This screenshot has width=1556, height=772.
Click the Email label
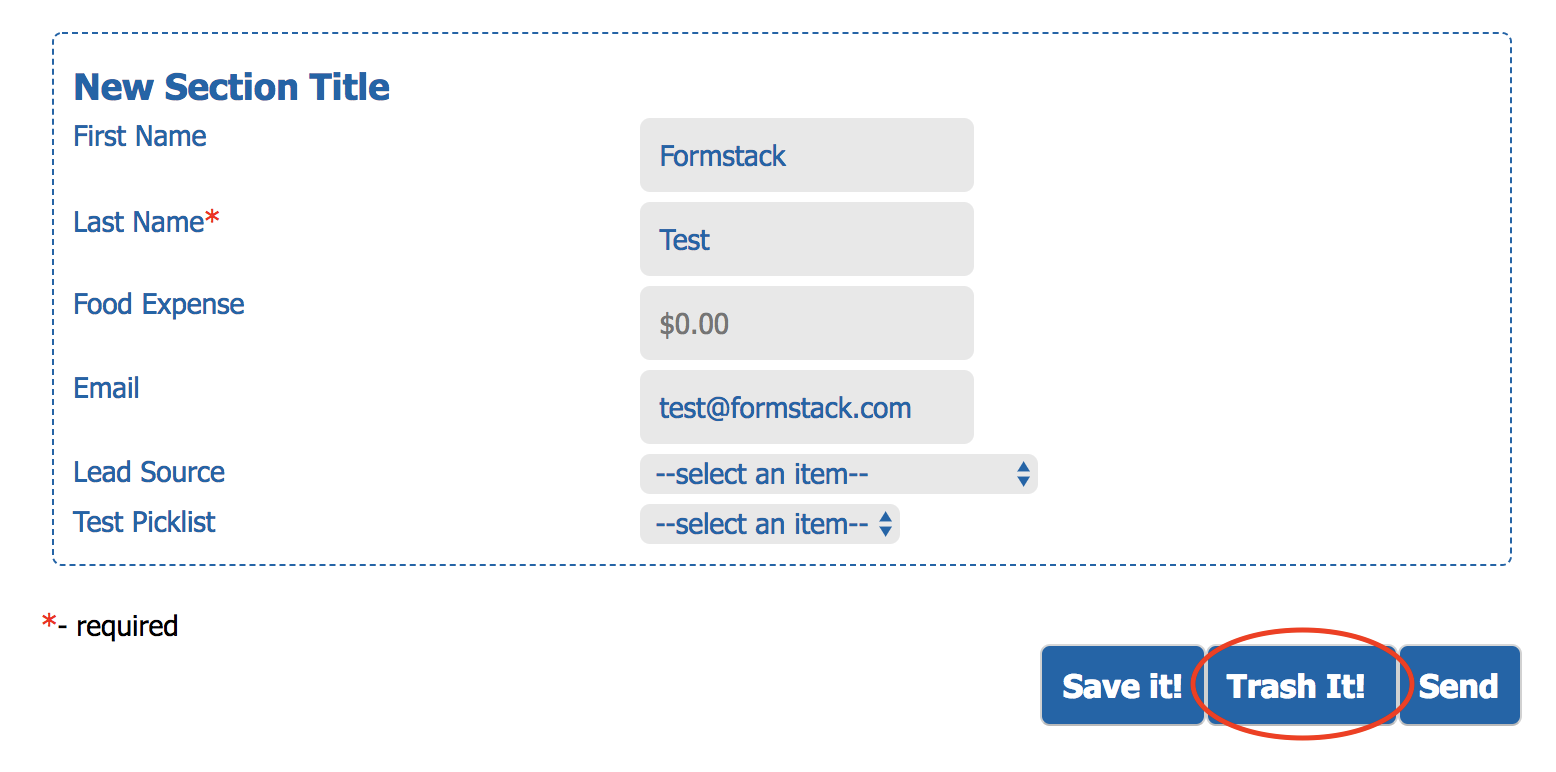[x=106, y=388]
